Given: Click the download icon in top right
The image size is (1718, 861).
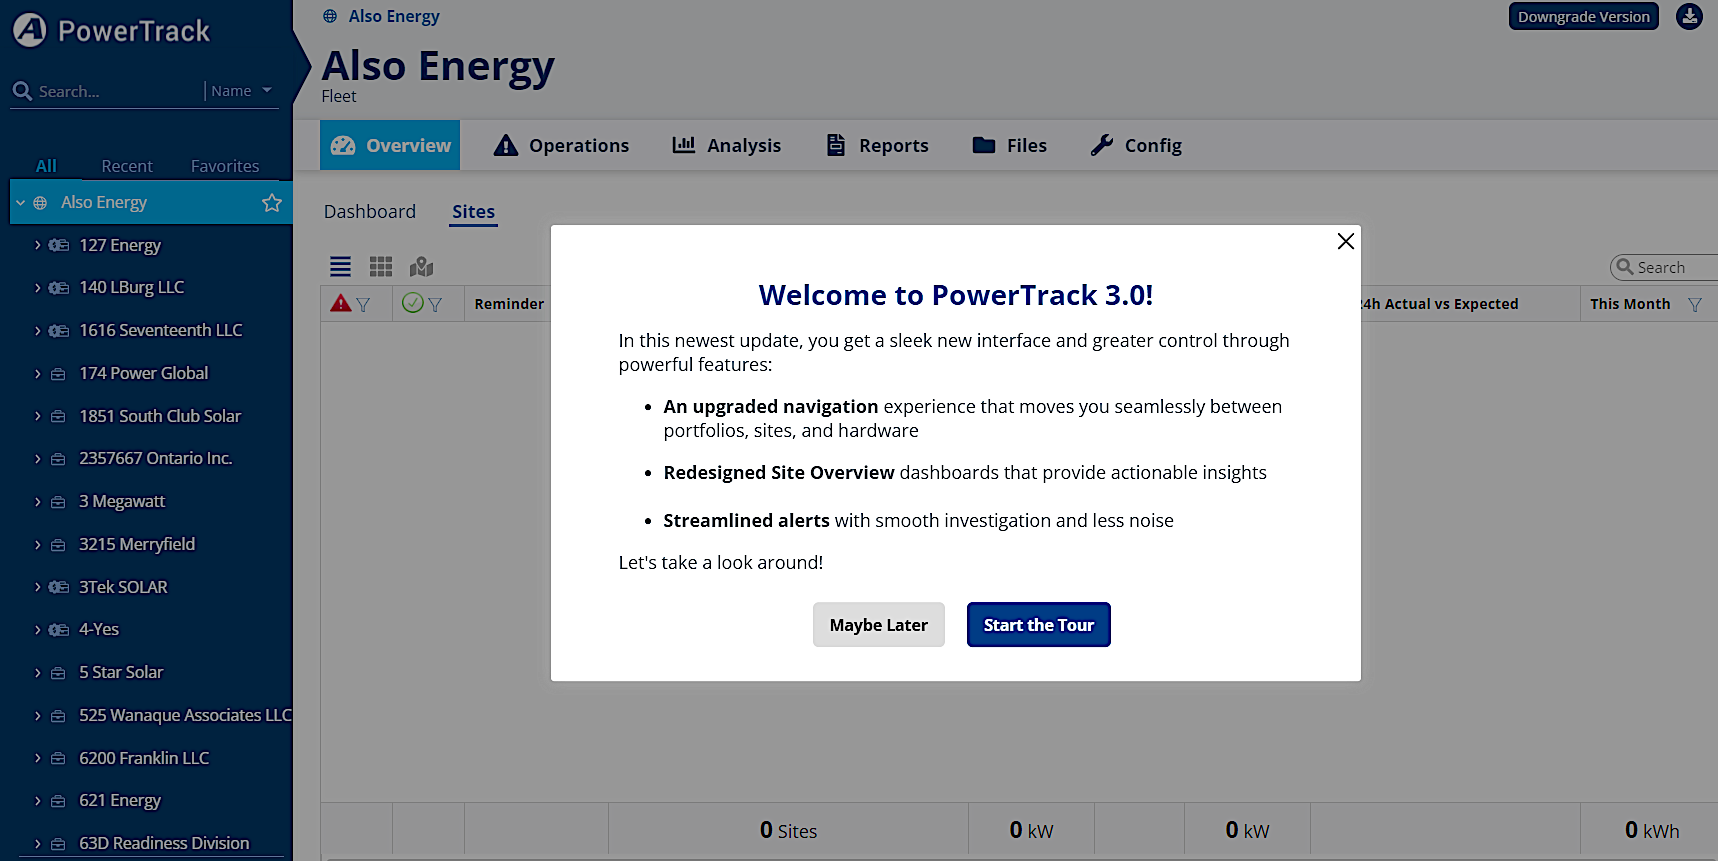Looking at the screenshot, I should tap(1689, 16).
